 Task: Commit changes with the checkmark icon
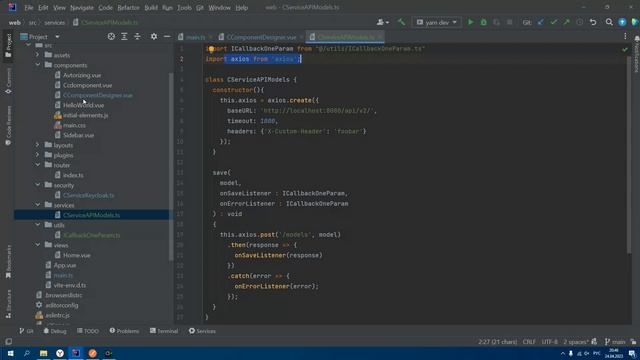point(553,22)
